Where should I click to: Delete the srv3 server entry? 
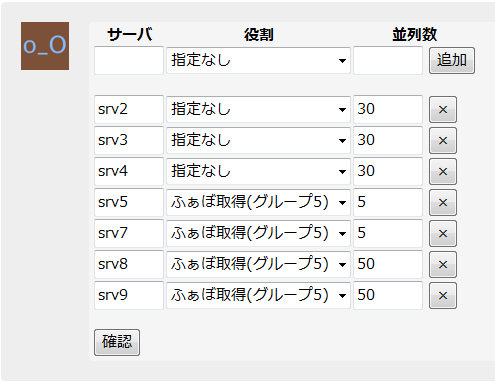(443, 141)
